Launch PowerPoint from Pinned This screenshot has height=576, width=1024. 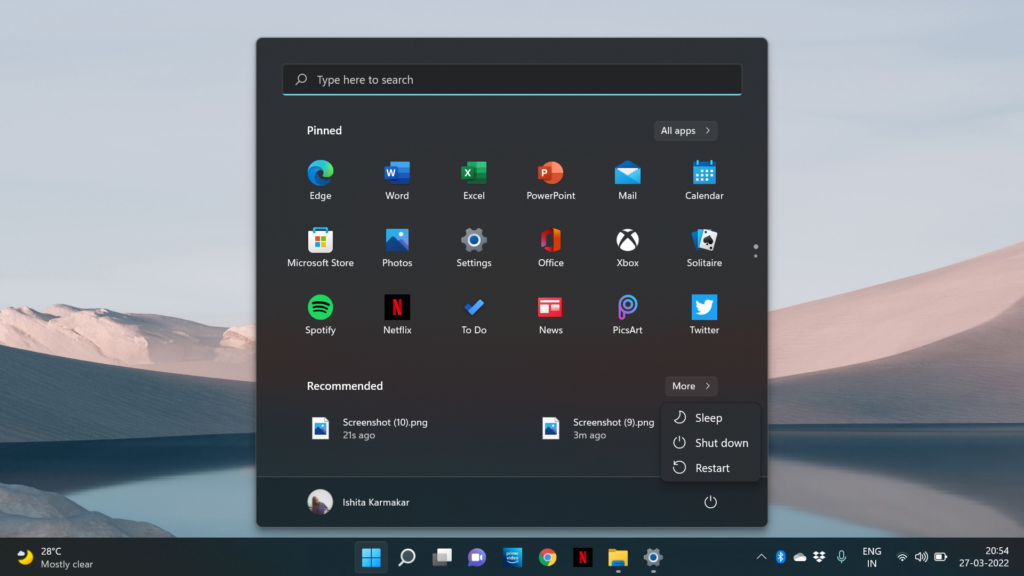coord(551,180)
